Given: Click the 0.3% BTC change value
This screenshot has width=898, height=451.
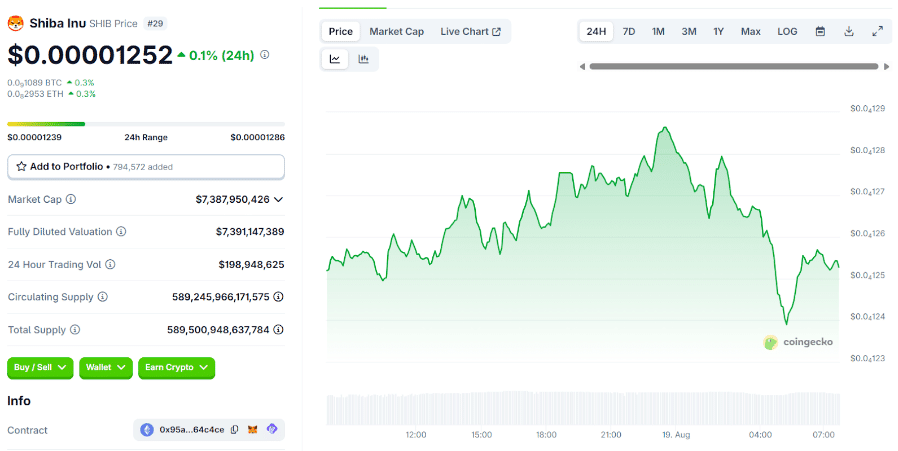Looking at the screenshot, I should (84, 83).
